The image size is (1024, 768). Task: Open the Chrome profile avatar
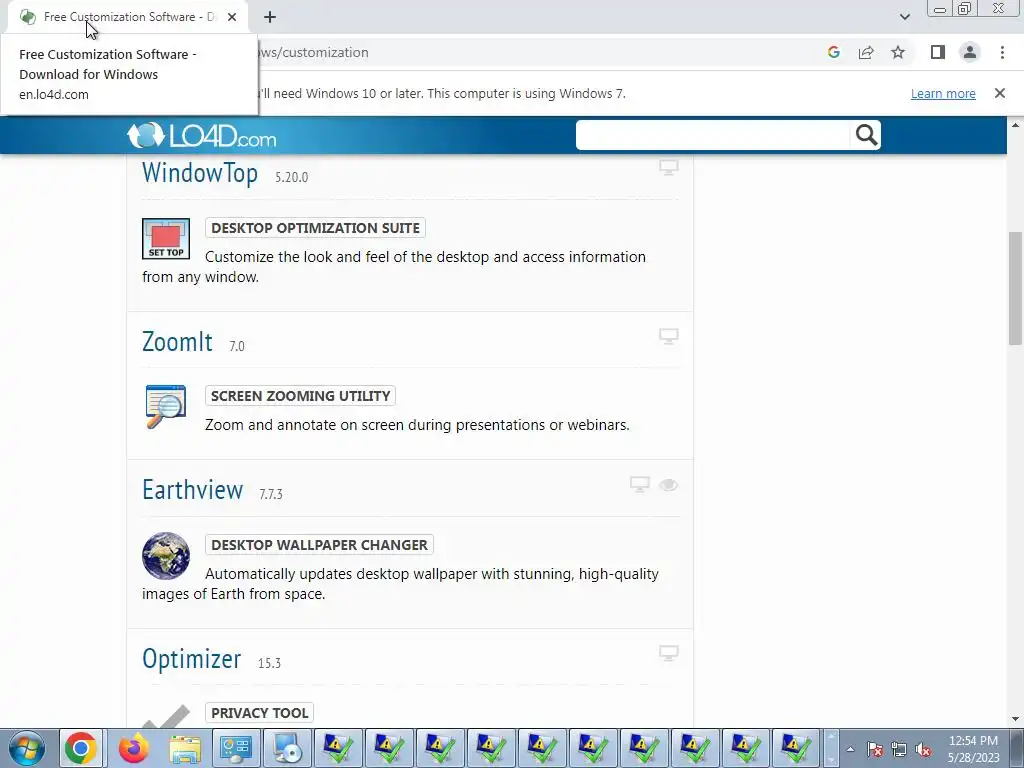pyautogui.click(x=970, y=52)
